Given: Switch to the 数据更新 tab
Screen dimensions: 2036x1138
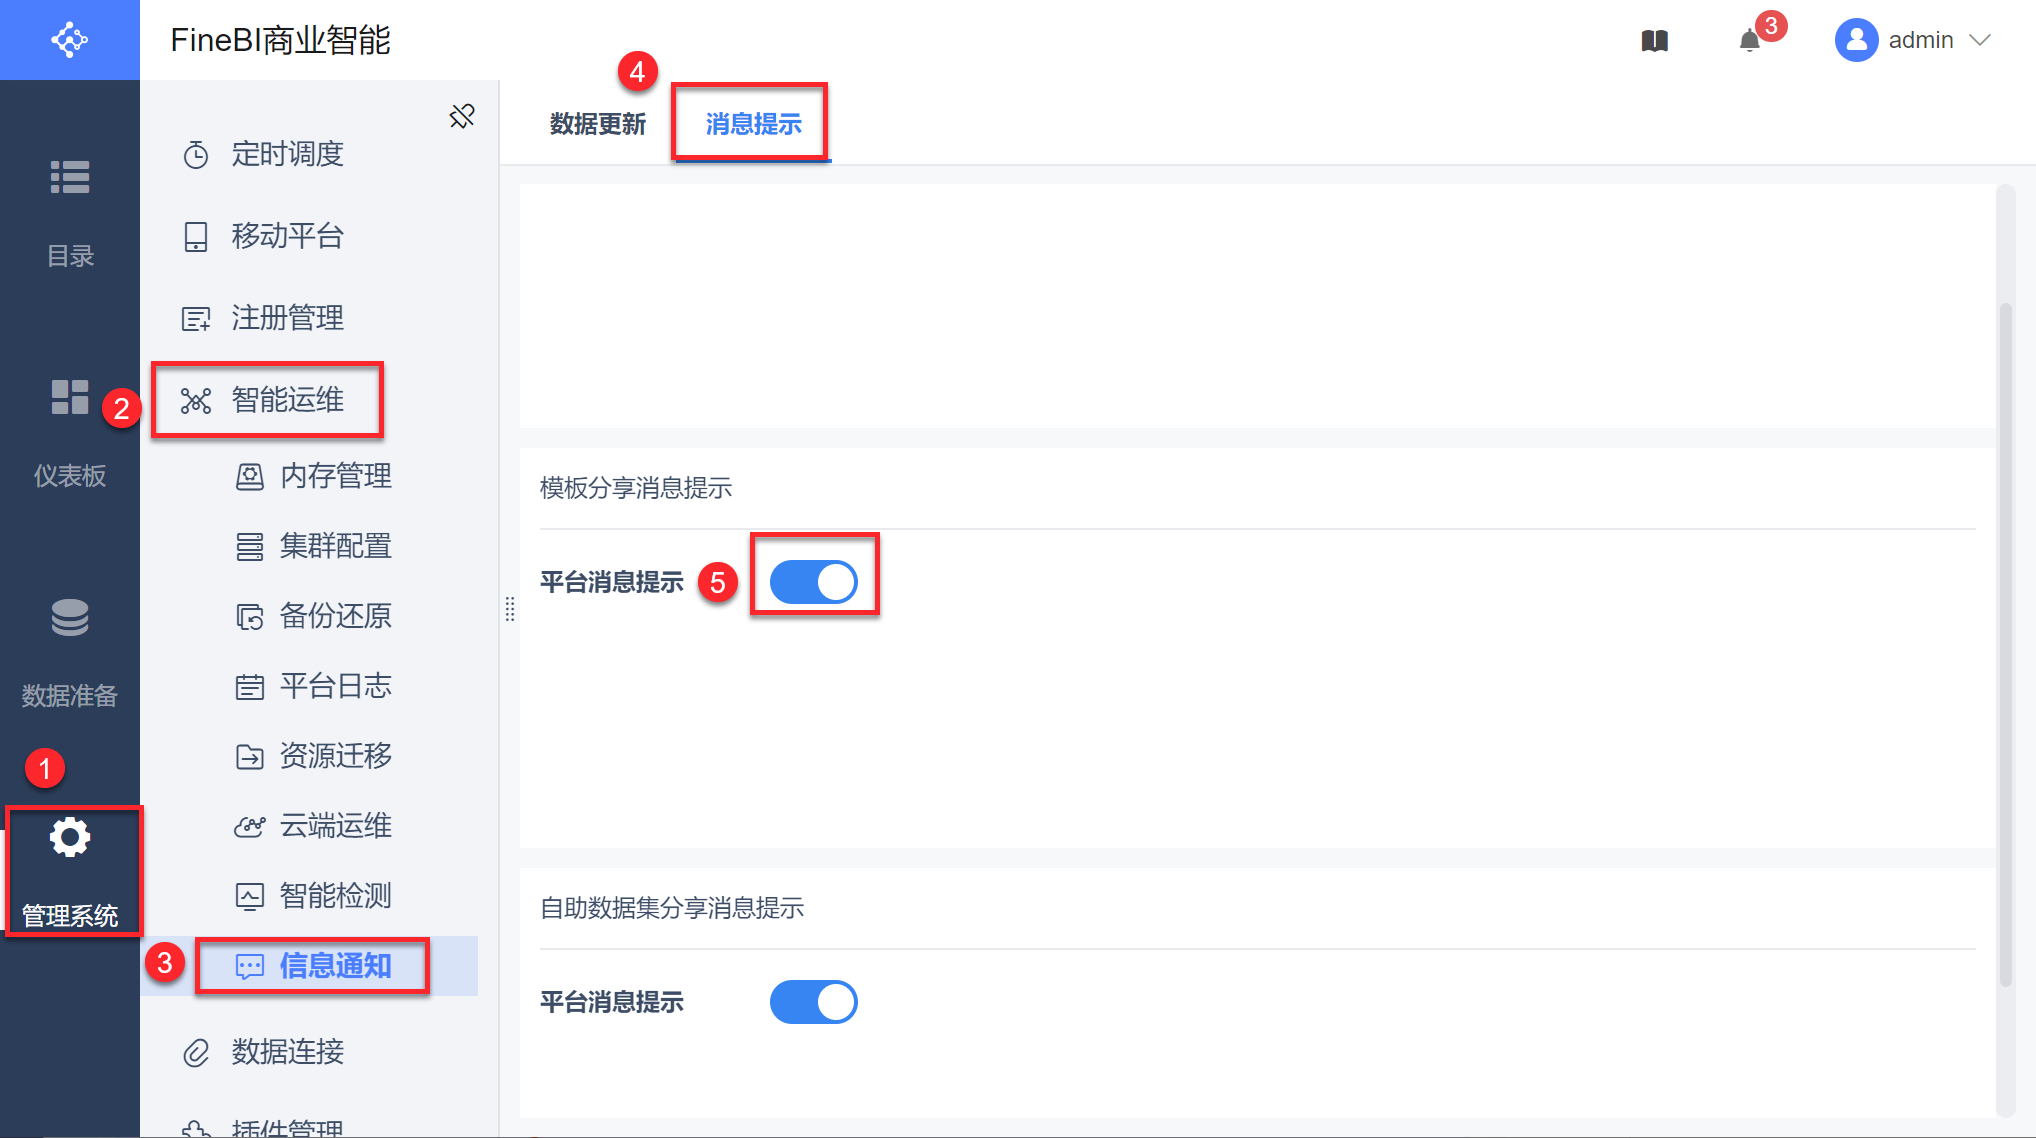Looking at the screenshot, I should [x=598, y=124].
